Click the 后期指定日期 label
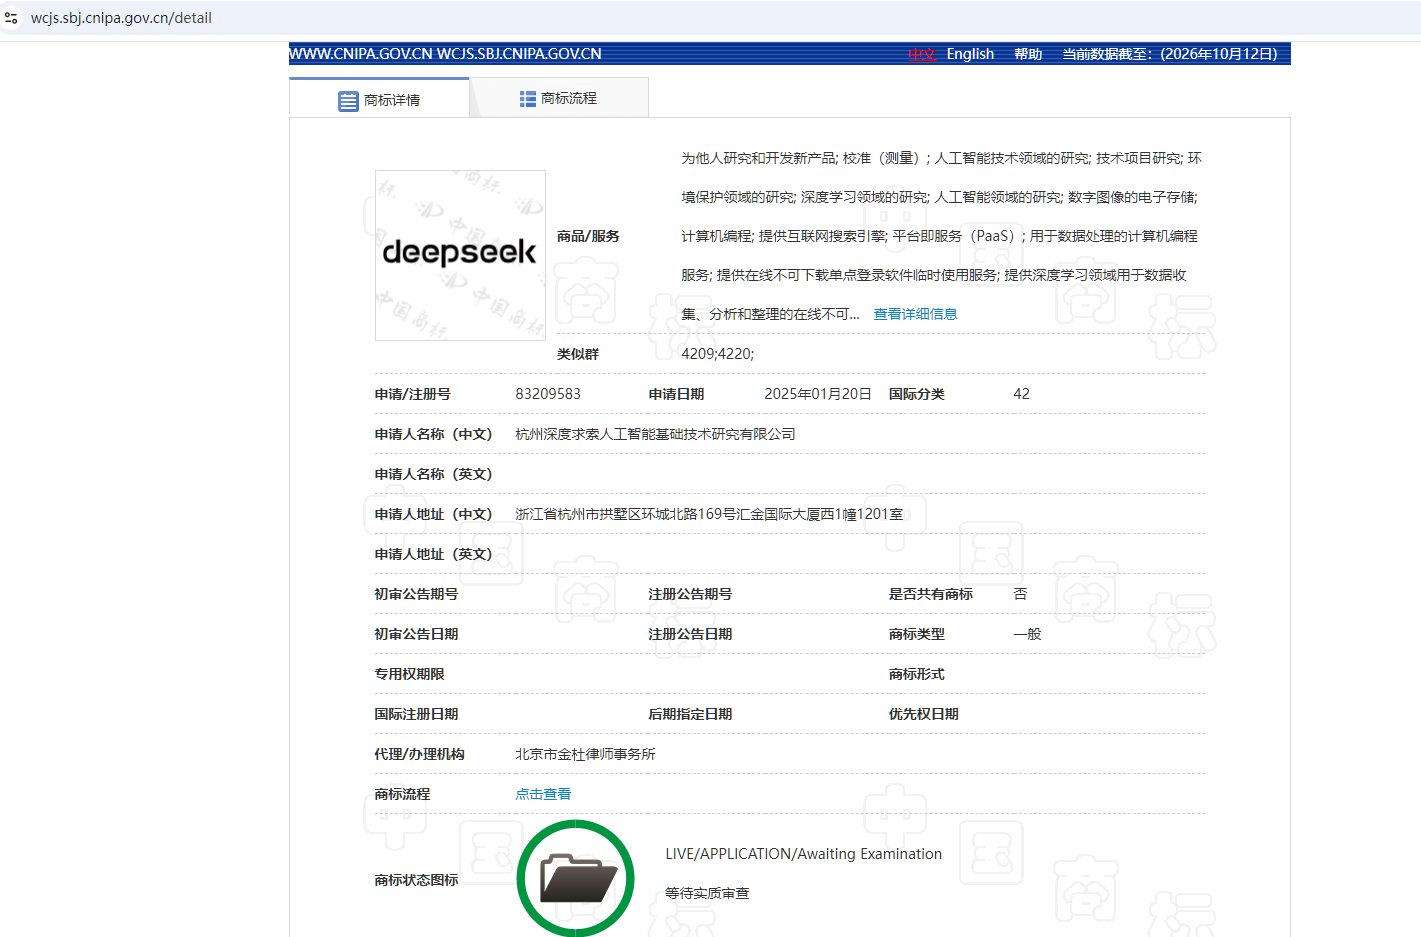Viewport: 1421px width, 937px height. [x=690, y=714]
